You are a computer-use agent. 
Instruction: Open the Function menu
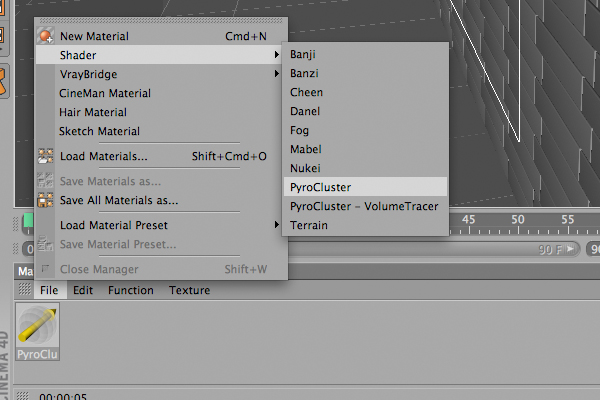coord(130,290)
